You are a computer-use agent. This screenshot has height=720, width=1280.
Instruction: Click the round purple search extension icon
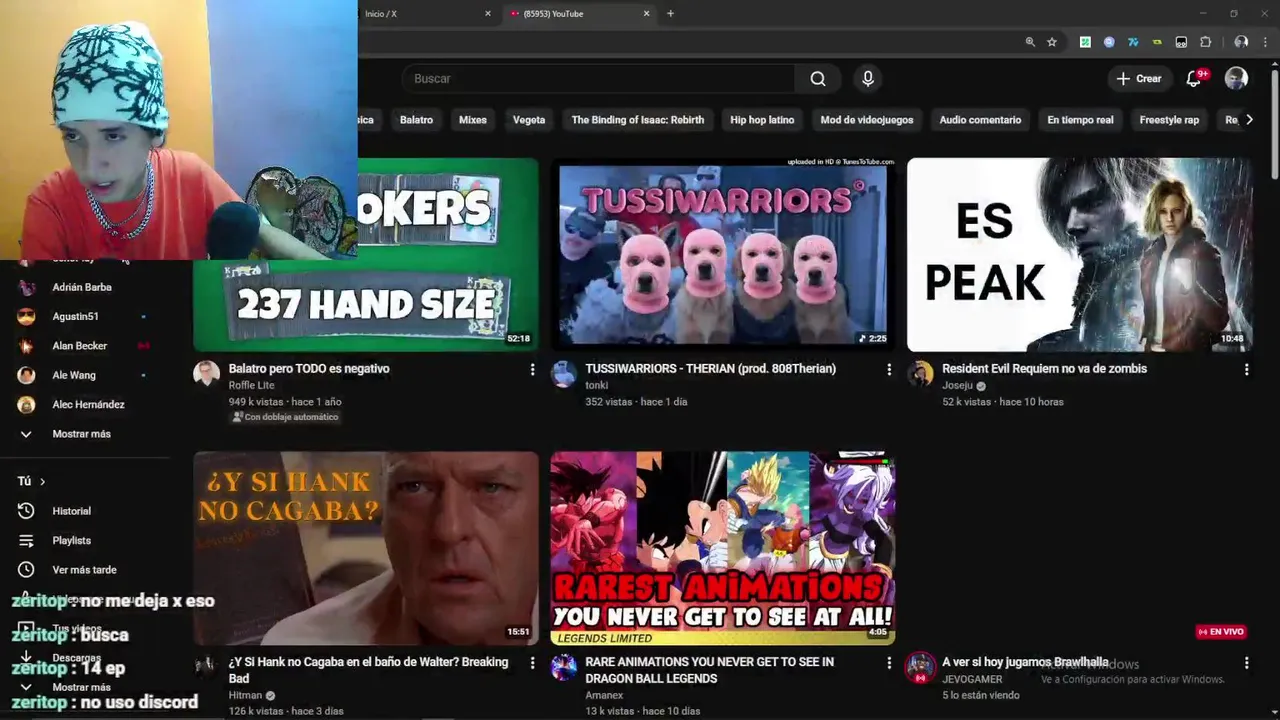pos(1109,42)
